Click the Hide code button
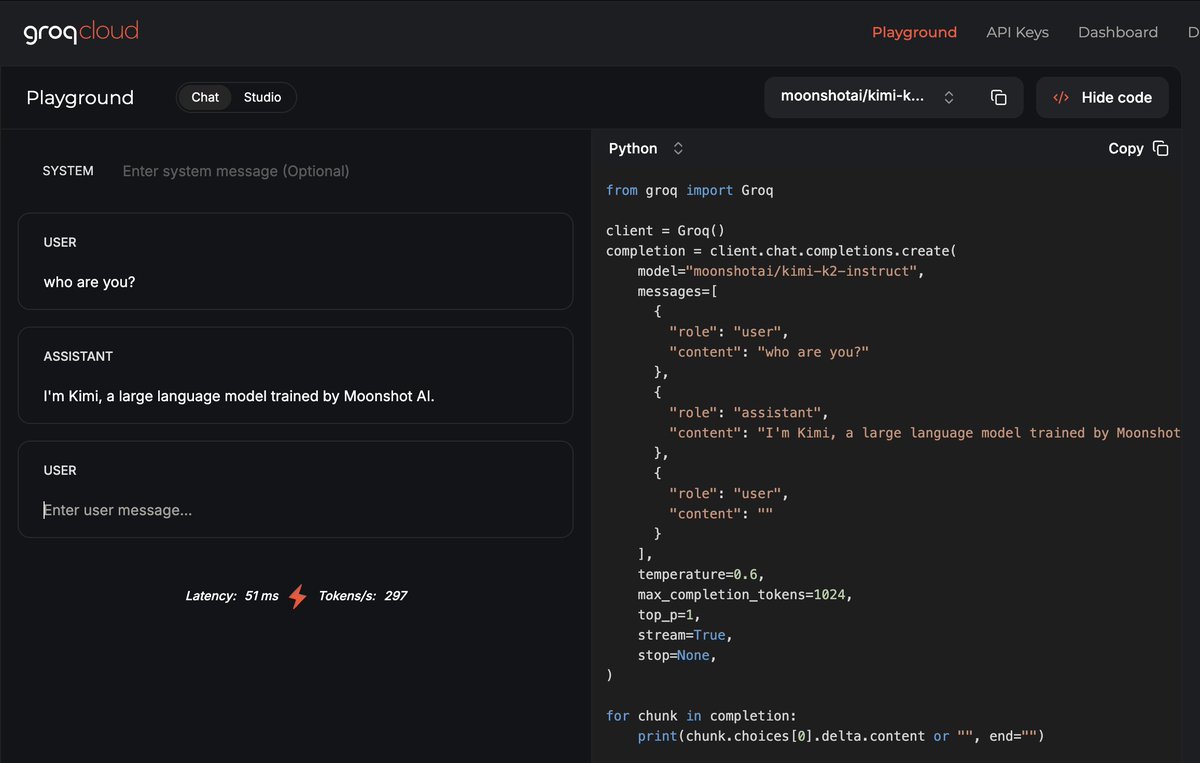 1102,98
